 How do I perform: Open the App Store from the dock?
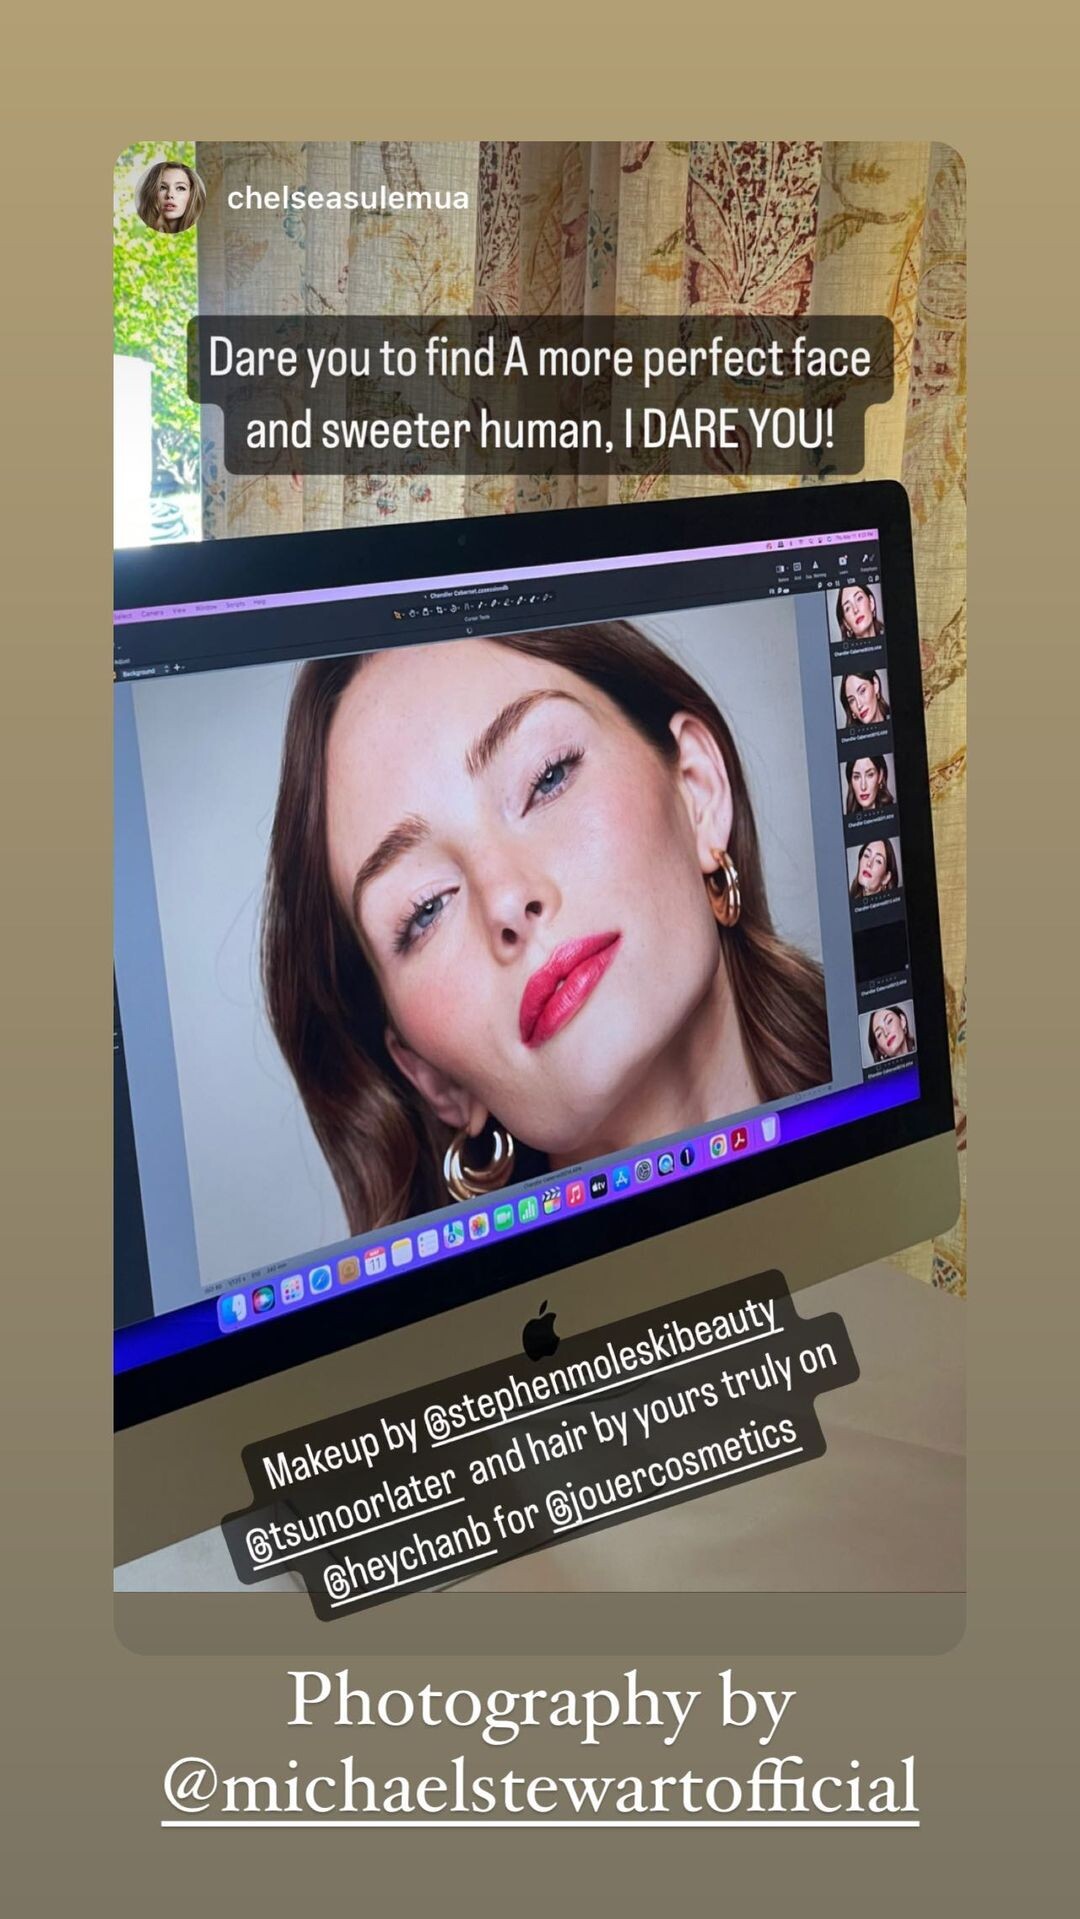click(621, 1179)
